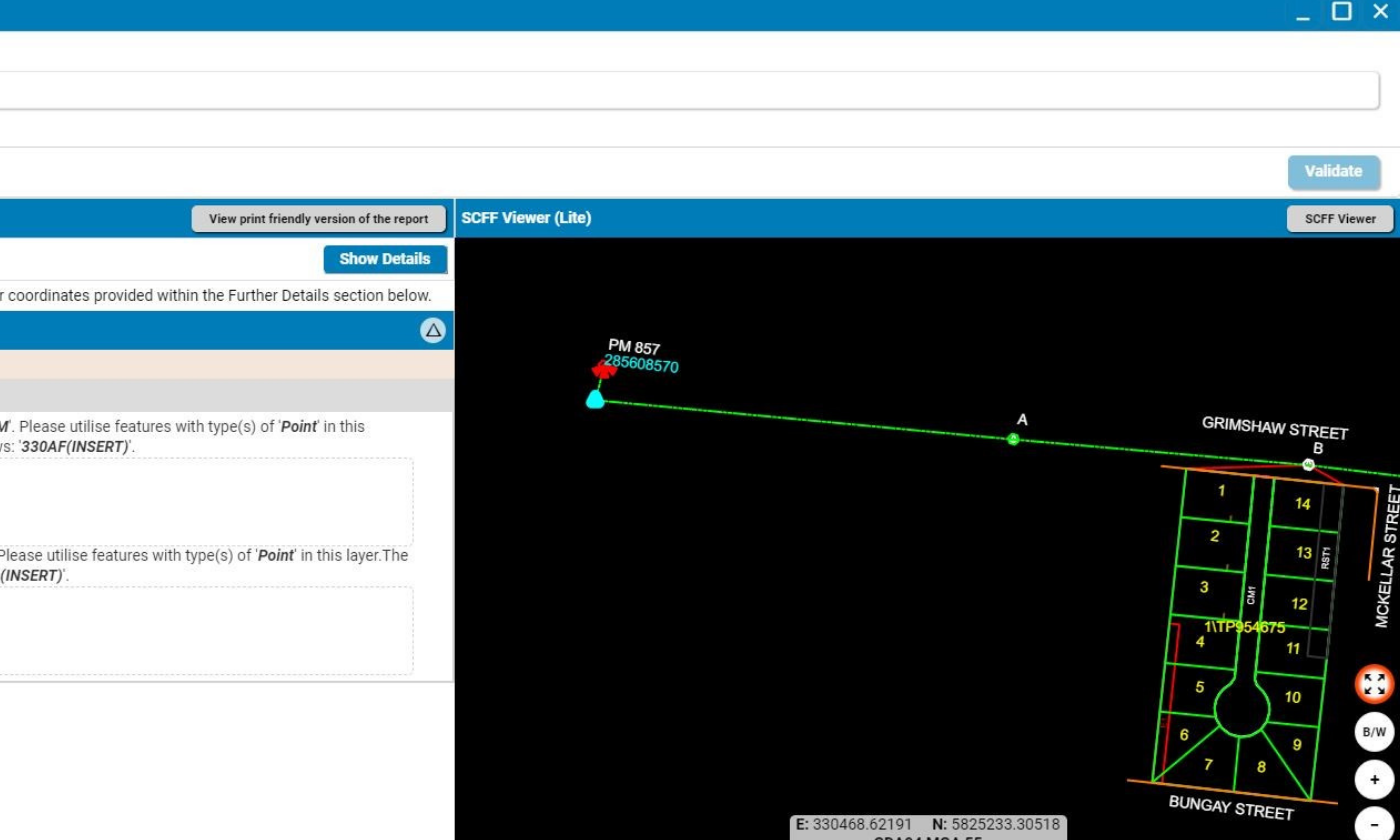
Task: Click the long text input field at top
Action: click(688, 90)
